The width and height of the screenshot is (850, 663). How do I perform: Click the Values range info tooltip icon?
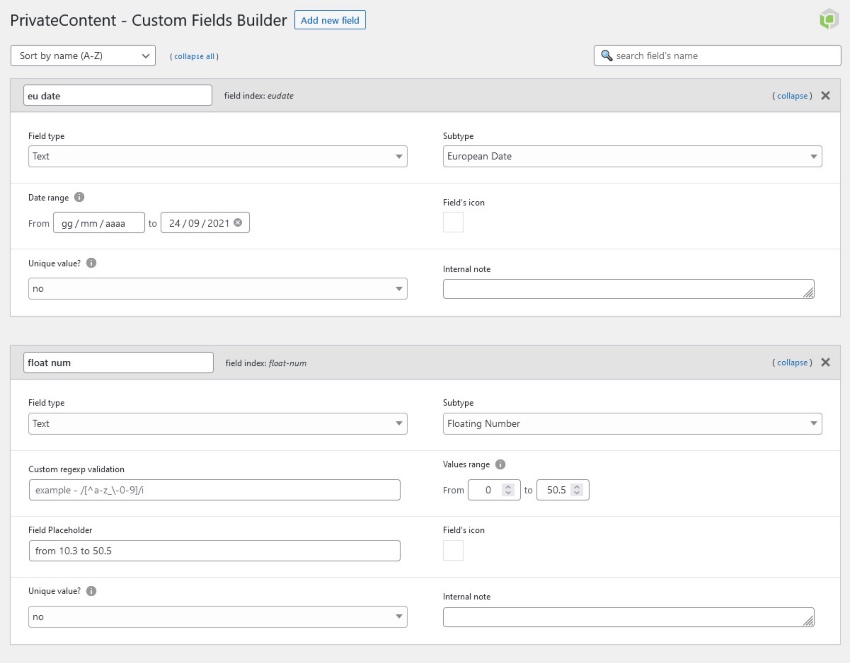tap(498, 464)
